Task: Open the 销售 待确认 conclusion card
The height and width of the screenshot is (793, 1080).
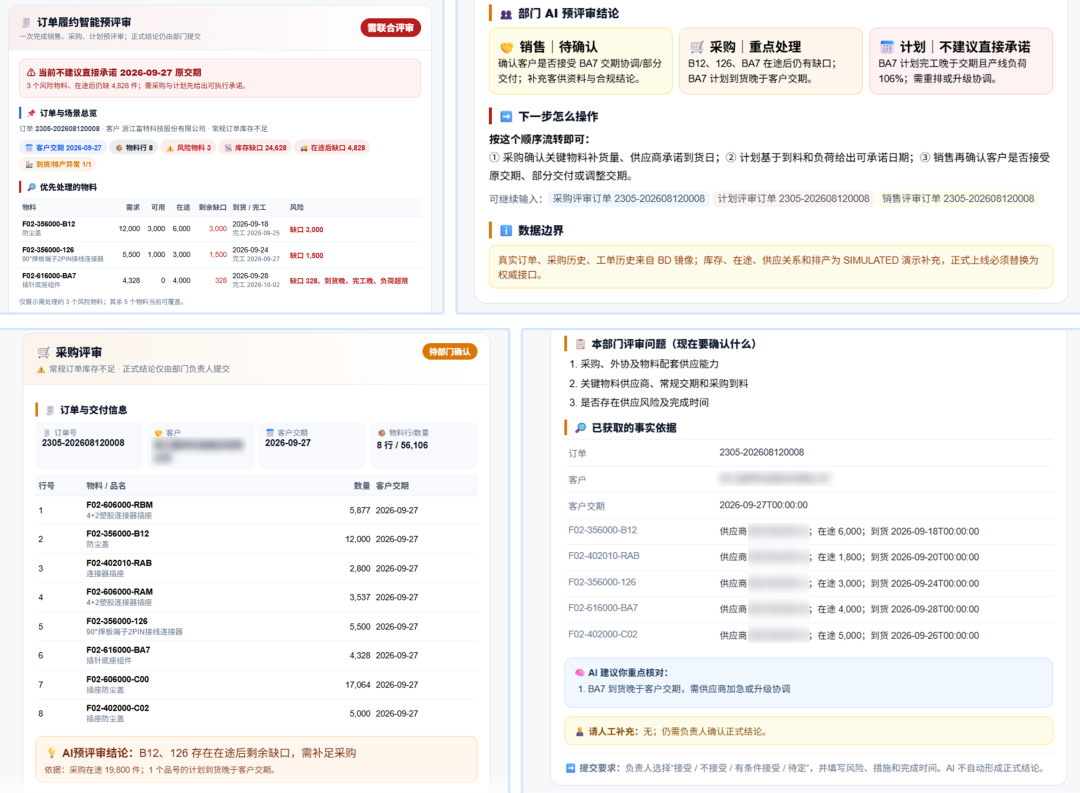Action: pyautogui.click(x=581, y=61)
